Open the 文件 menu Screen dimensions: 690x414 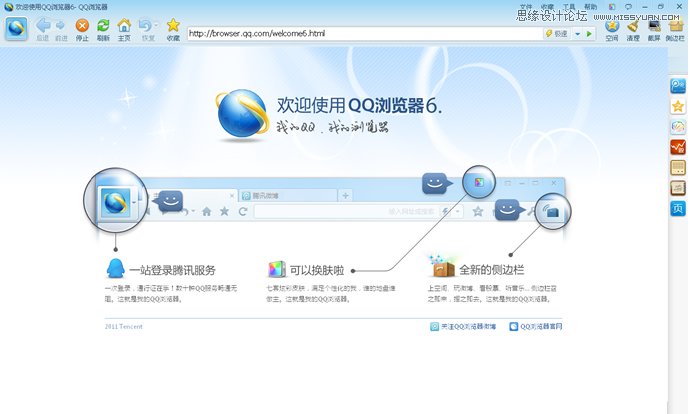click(526, 7)
